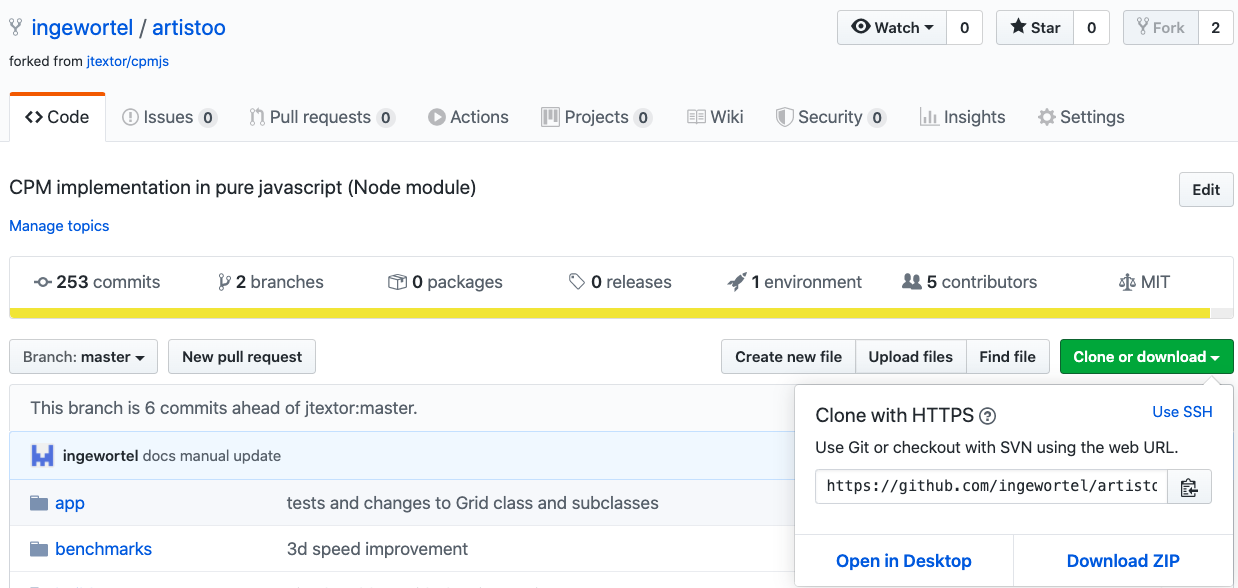View the 1 environment link
The width and height of the screenshot is (1238, 588).
[x=795, y=282]
